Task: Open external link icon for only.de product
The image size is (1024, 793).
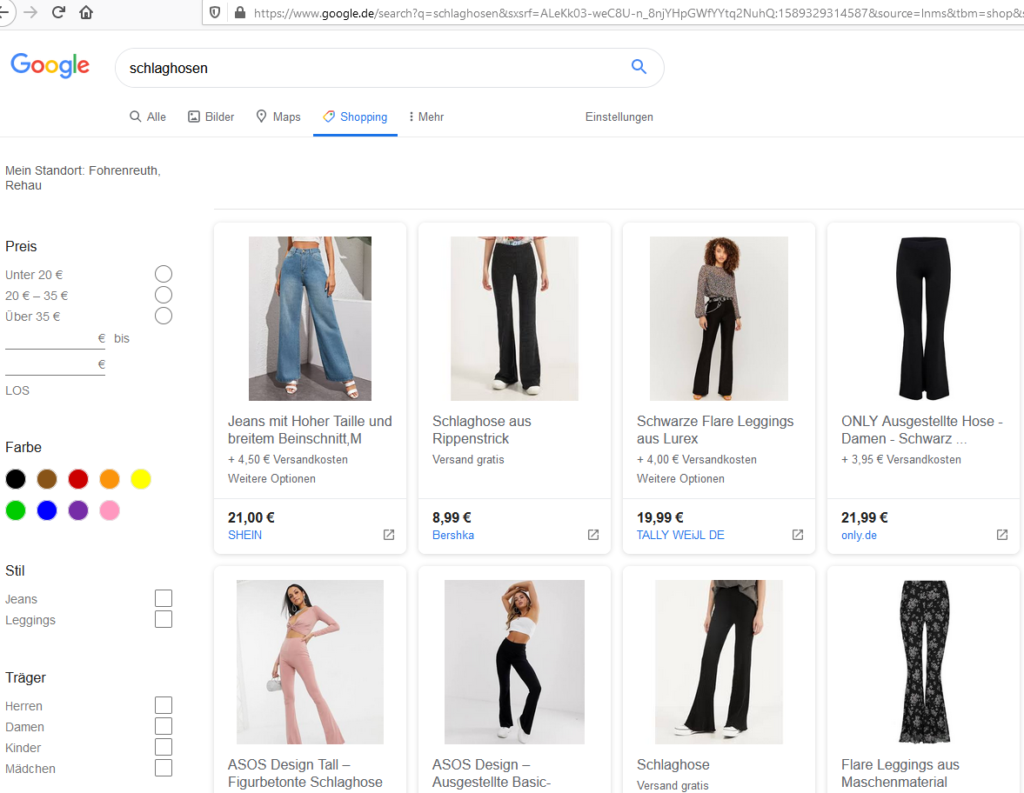Action: point(1002,535)
